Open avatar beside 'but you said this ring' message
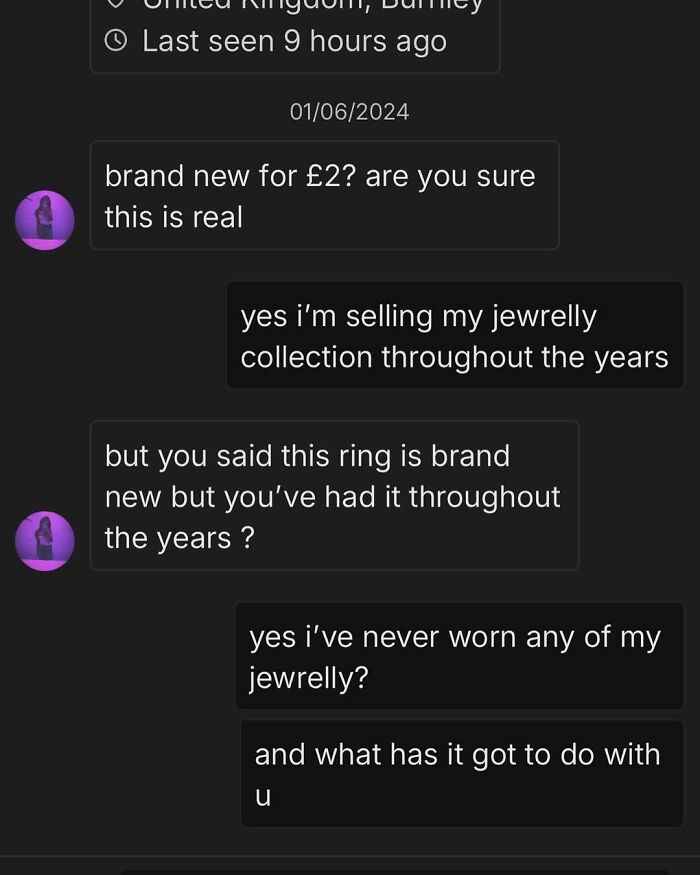This screenshot has height=875, width=700. click(x=45, y=541)
